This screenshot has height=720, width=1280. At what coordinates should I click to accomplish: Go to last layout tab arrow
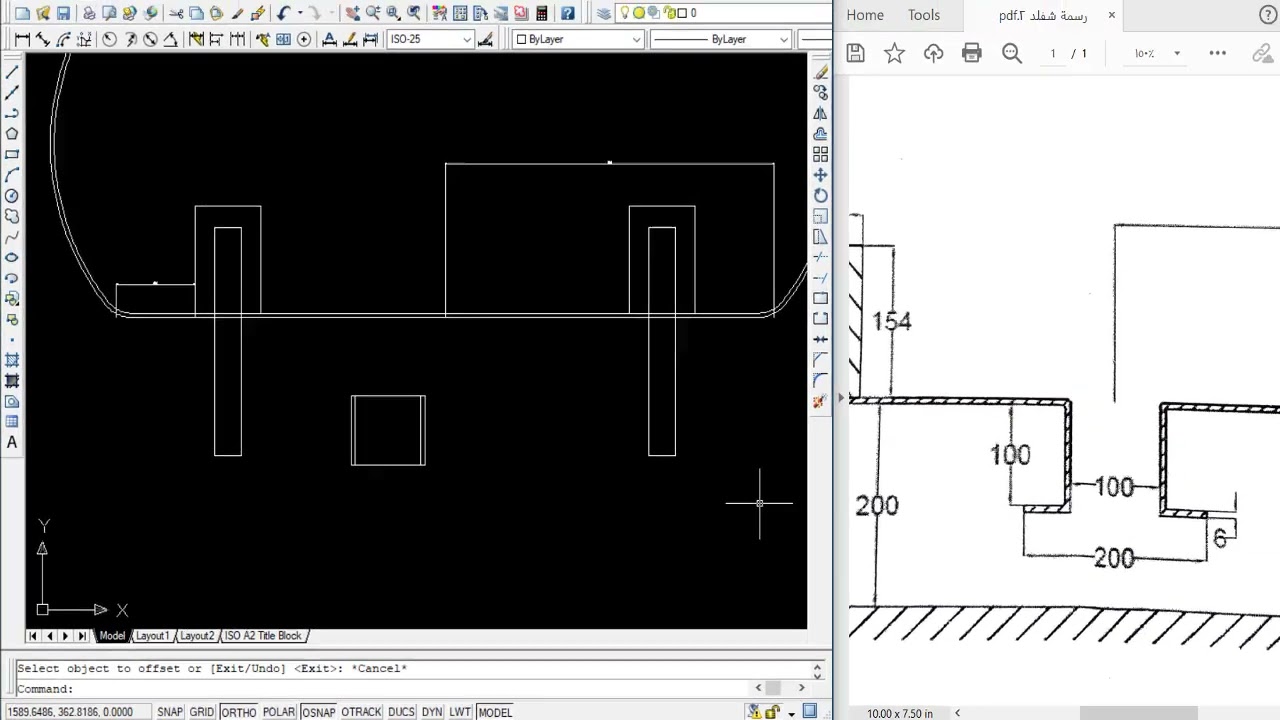pos(82,636)
